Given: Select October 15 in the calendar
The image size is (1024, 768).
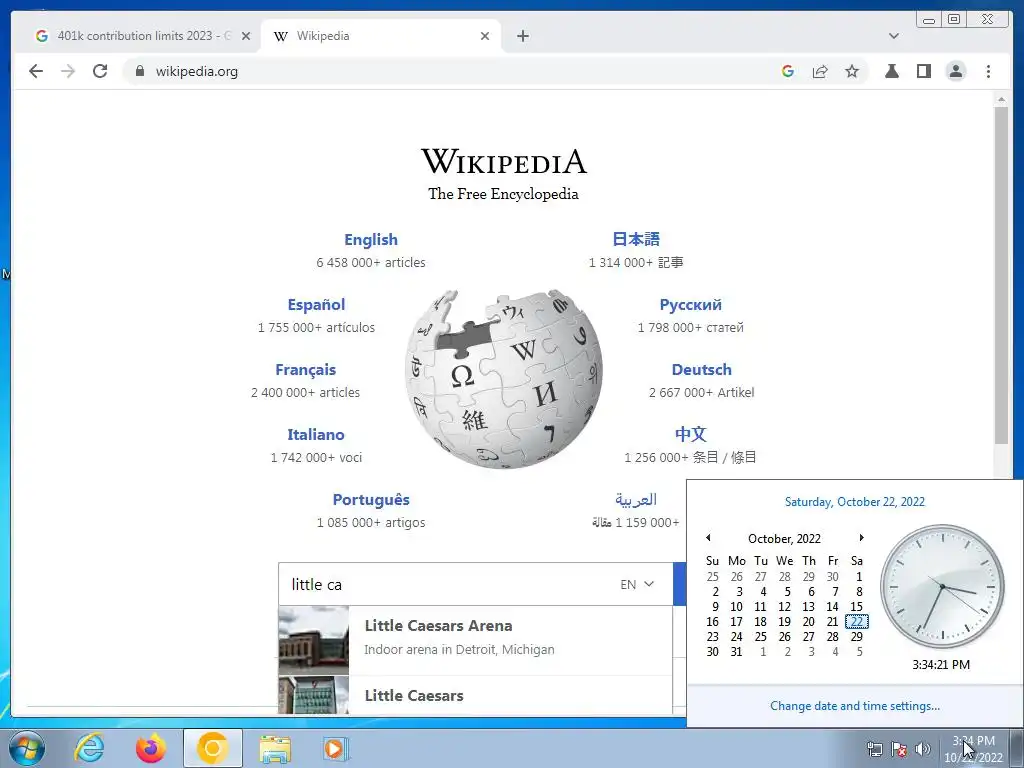Looking at the screenshot, I should [x=857, y=607].
